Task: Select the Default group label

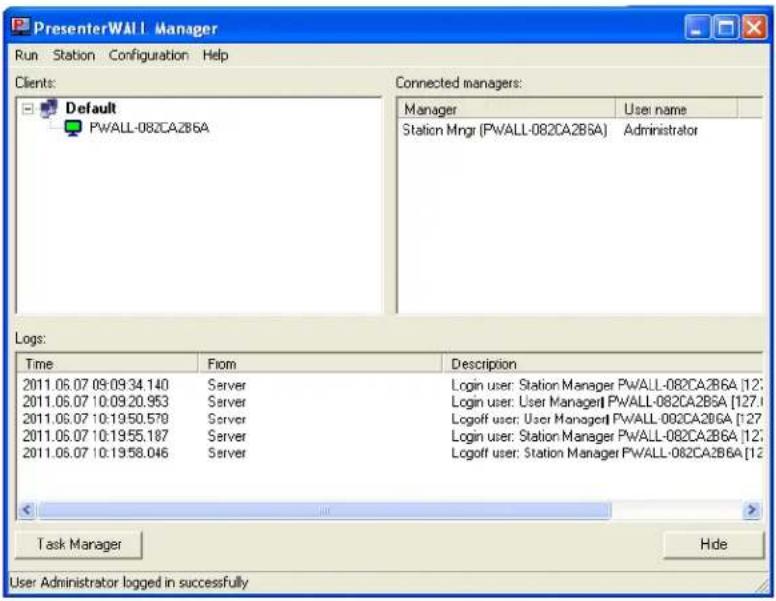Action: [x=91, y=108]
